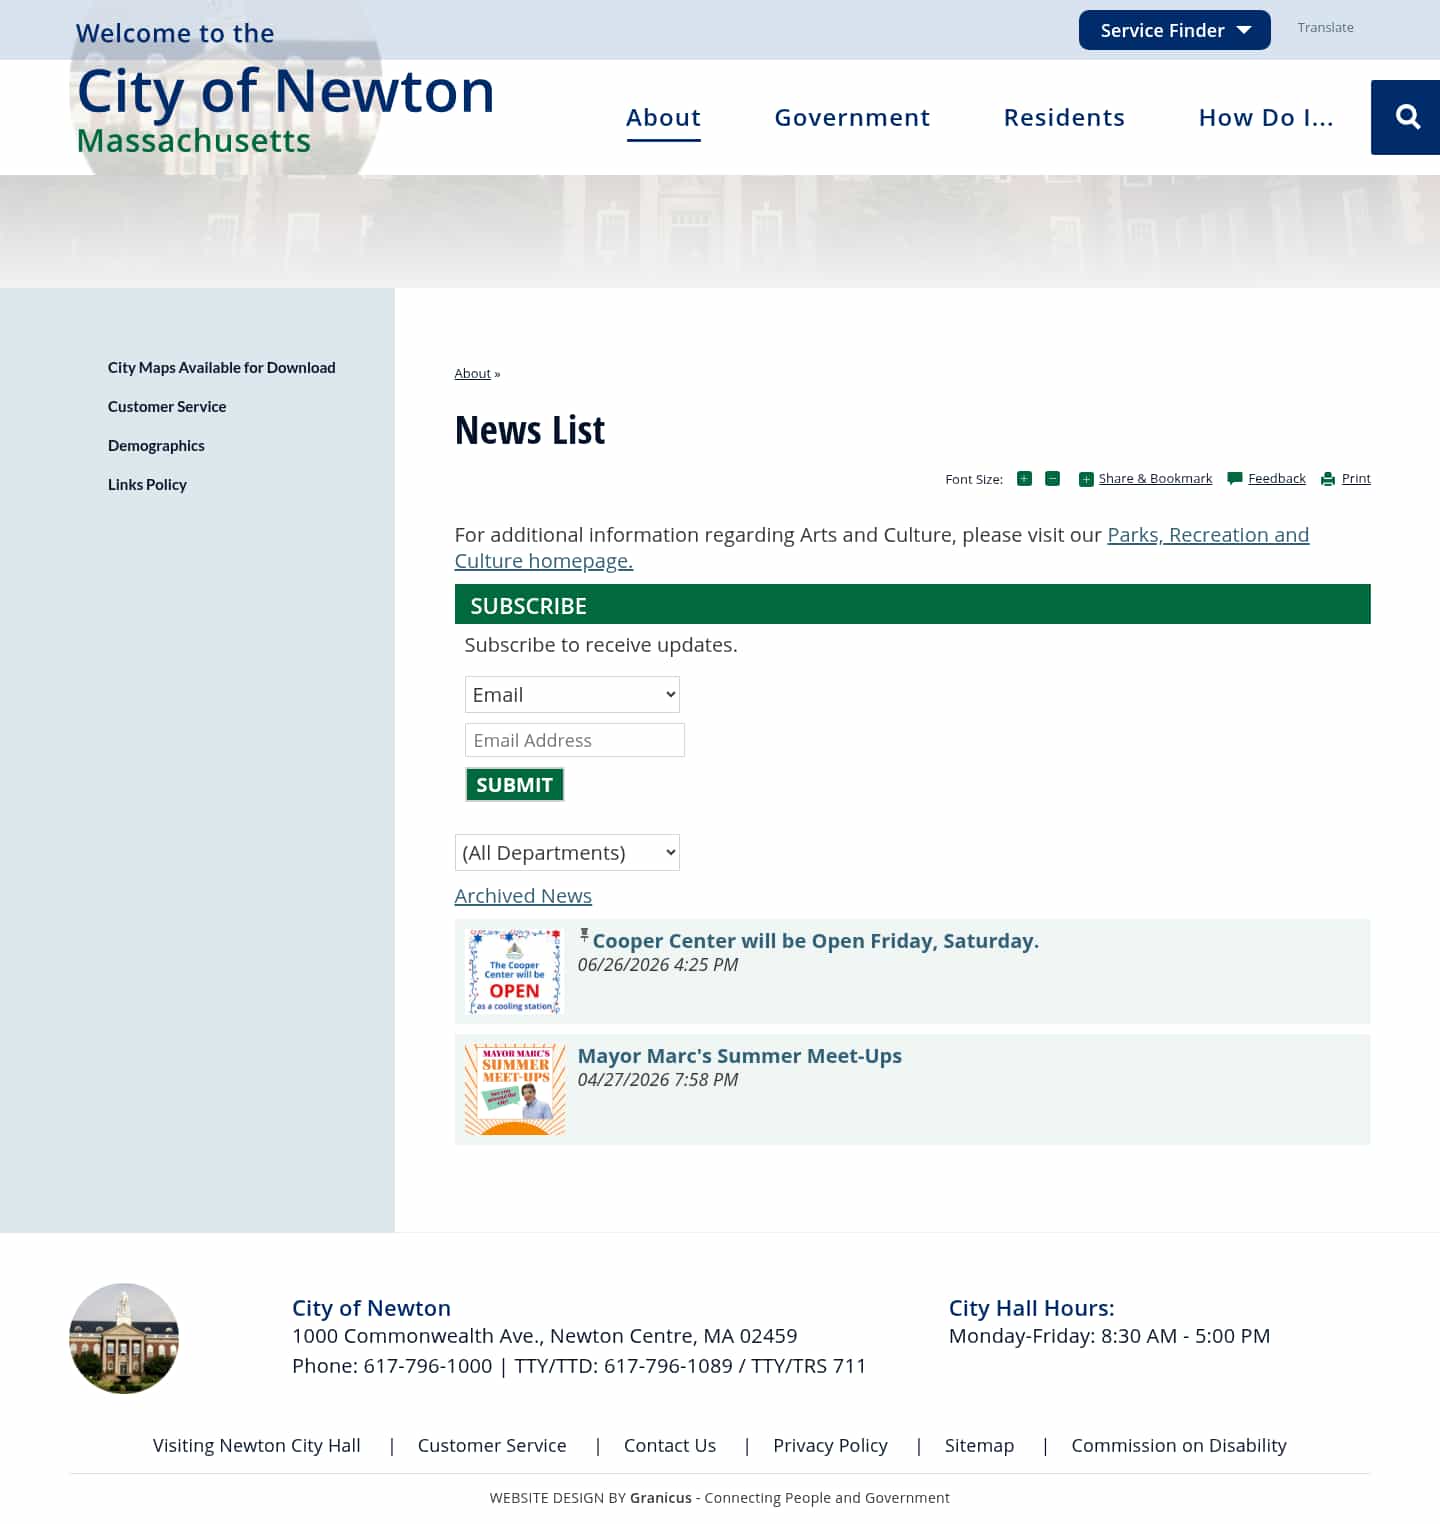
Task: Open the How Do I... menu
Action: [1266, 118]
